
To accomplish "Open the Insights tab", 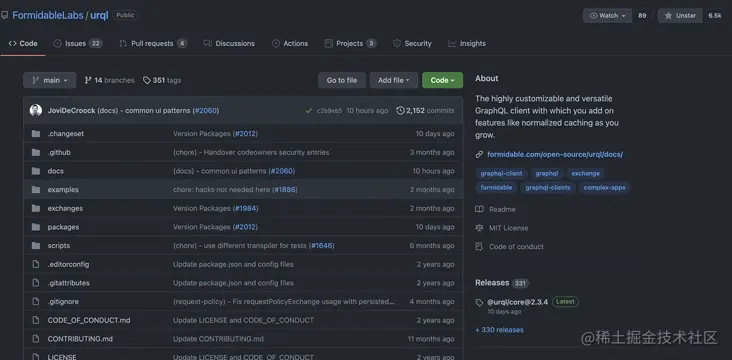I will coord(467,43).
